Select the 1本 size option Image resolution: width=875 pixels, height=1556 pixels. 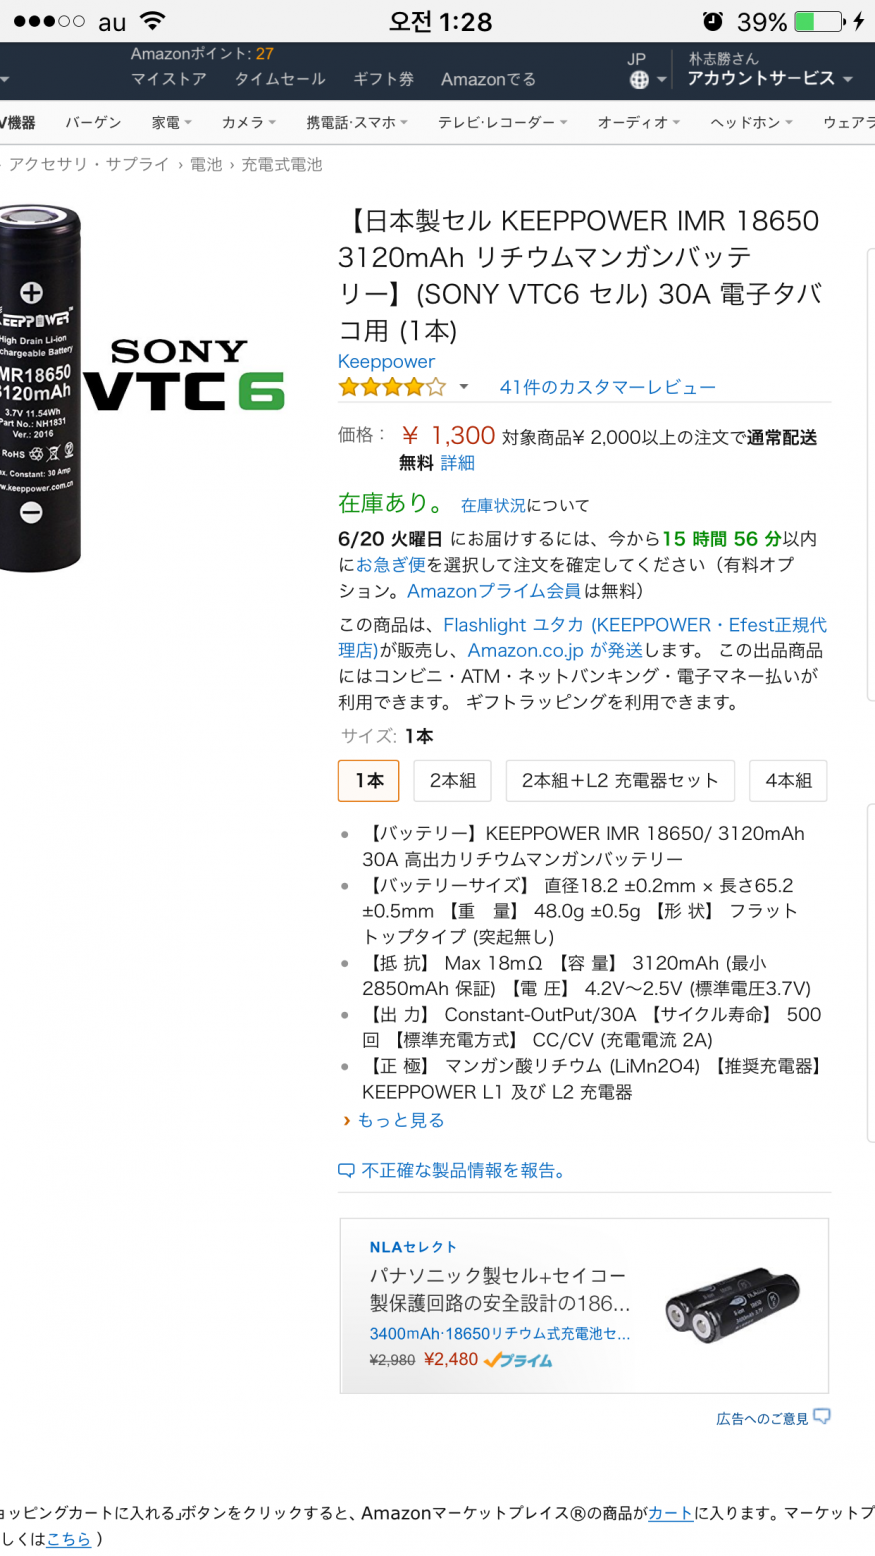coord(369,781)
